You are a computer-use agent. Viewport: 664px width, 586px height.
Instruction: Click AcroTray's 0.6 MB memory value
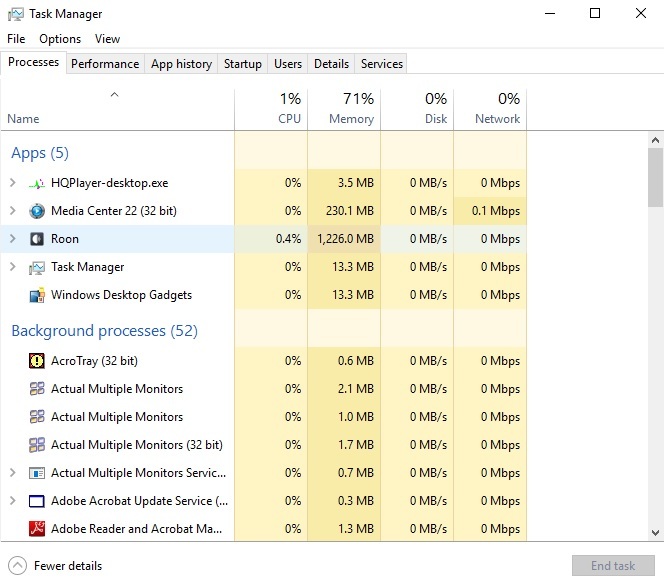(356, 361)
